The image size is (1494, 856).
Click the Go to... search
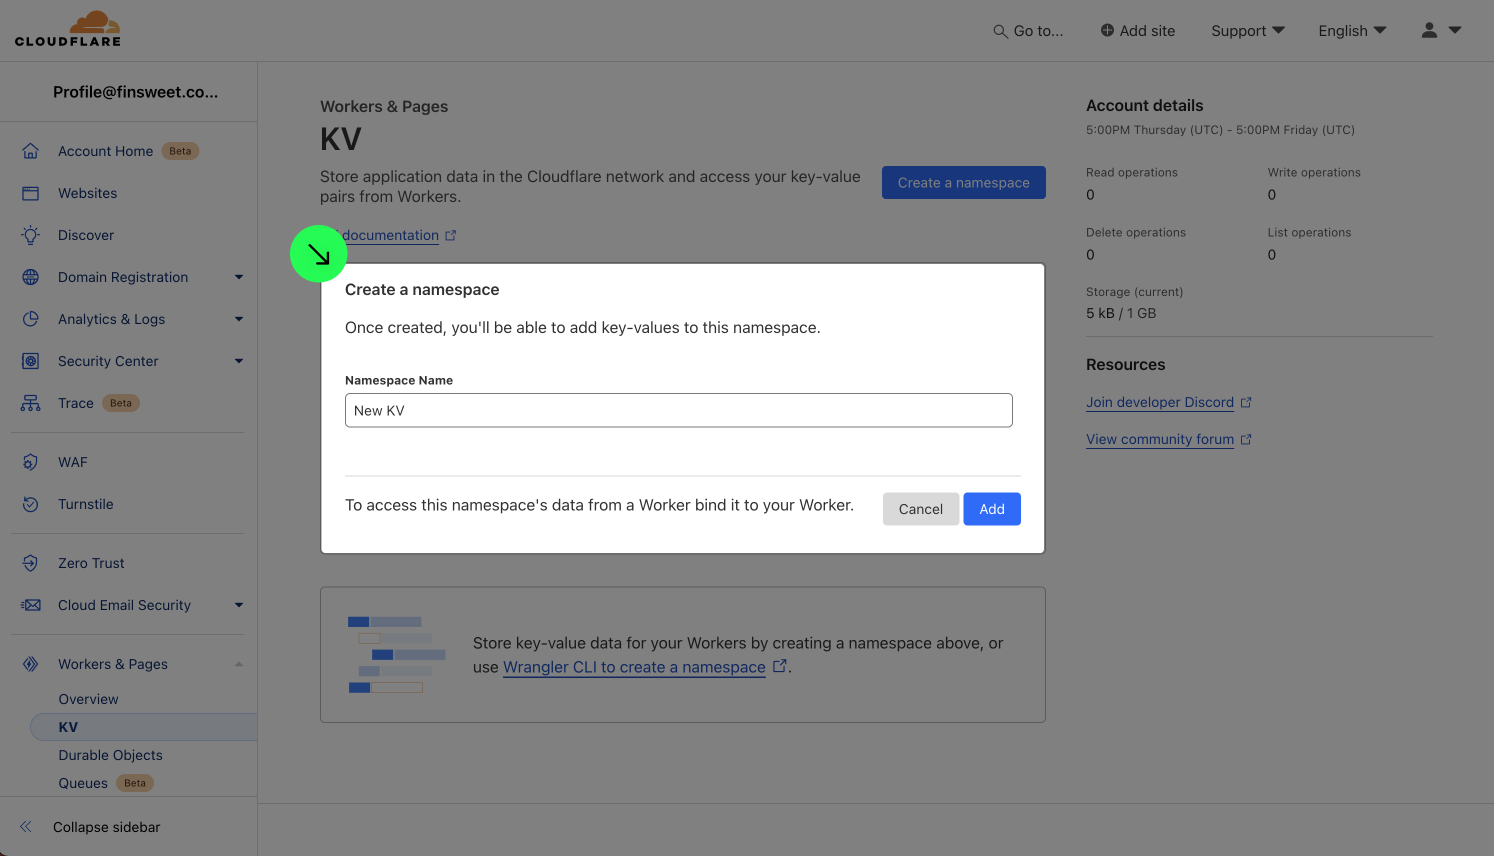[1028, 31]
